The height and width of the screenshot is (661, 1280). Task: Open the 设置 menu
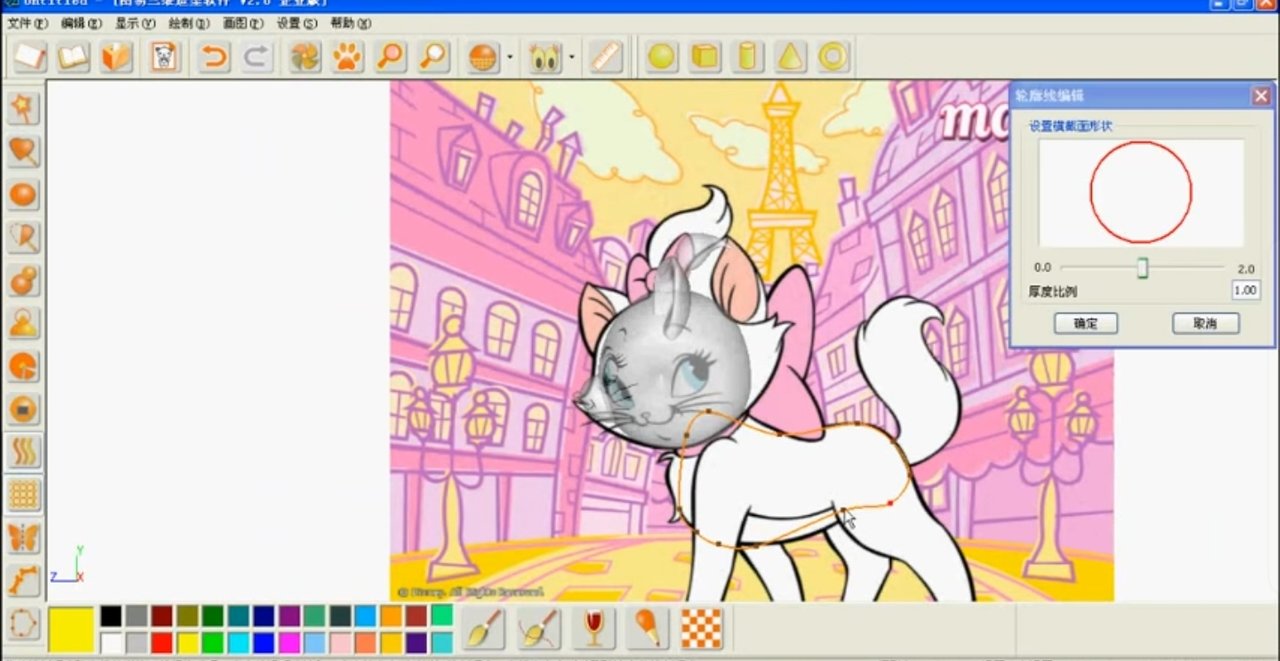tap(297, 23)
